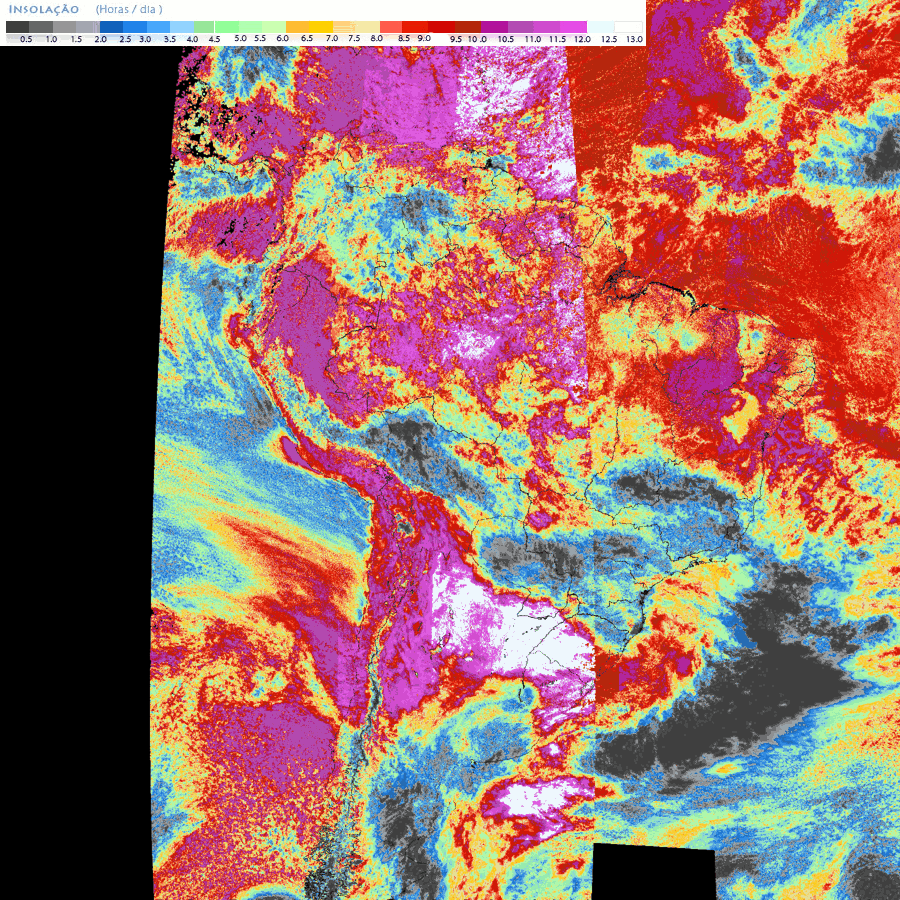Select the '6.0' scale value

[282, 38]
